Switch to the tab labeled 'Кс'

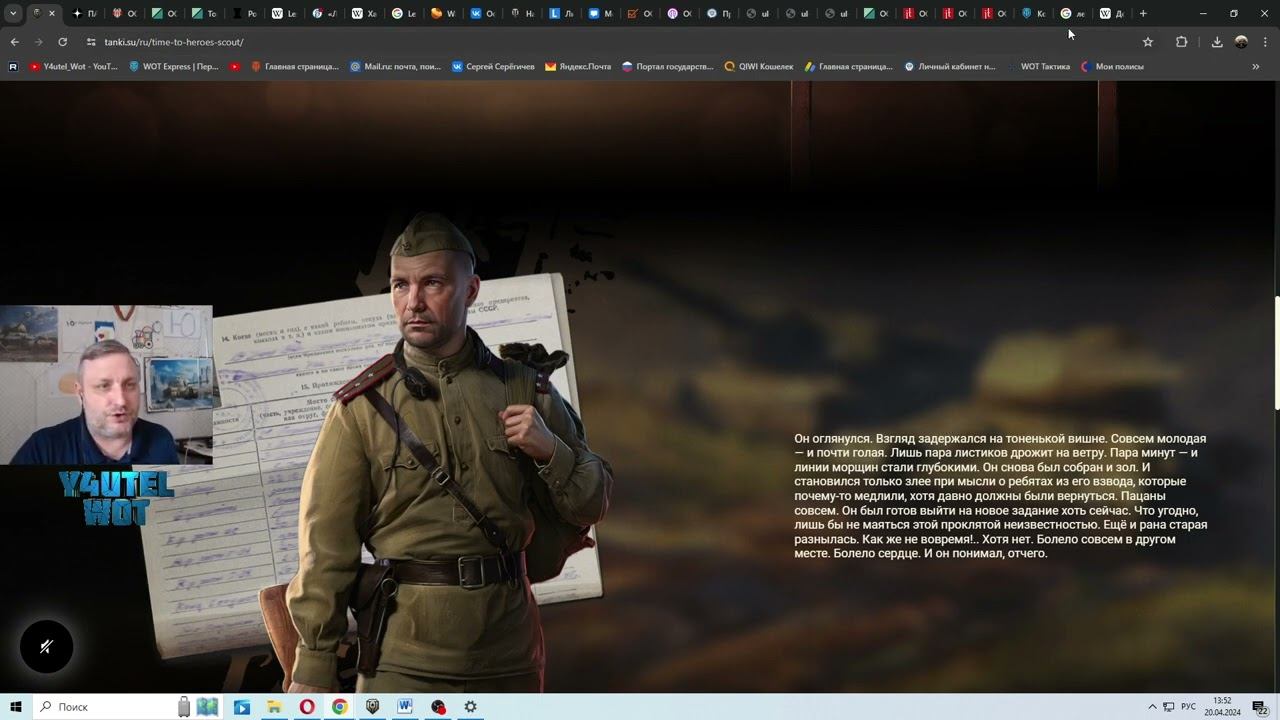[x=1033, y=13]
